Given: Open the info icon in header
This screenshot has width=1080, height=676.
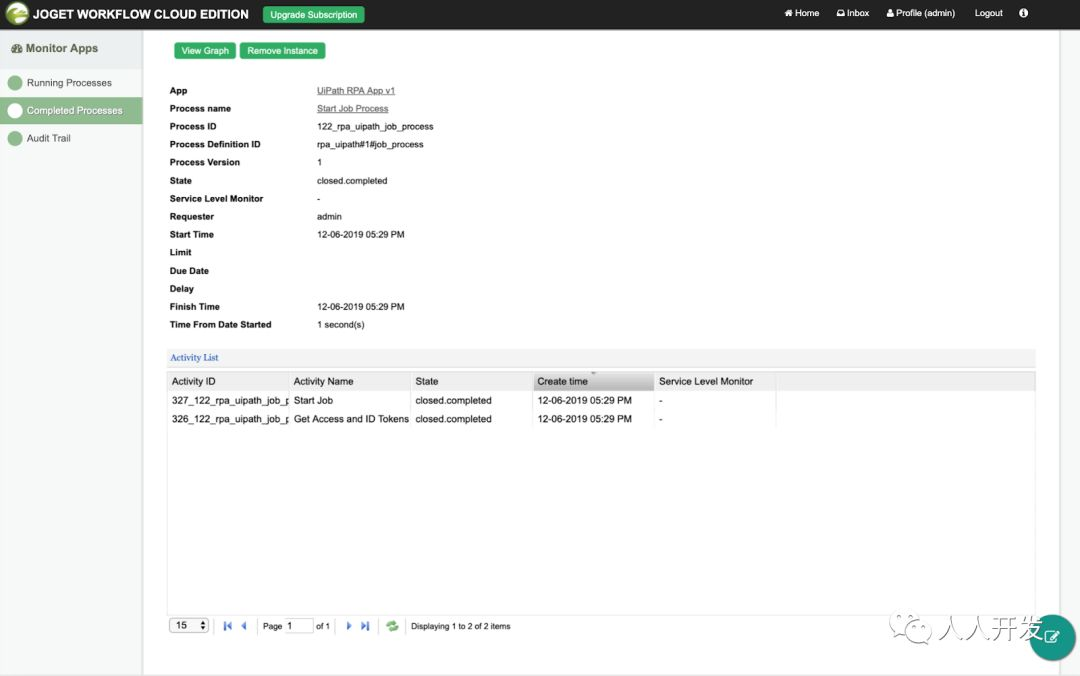Looking at the screenshot, I should tap(1024, 13).
